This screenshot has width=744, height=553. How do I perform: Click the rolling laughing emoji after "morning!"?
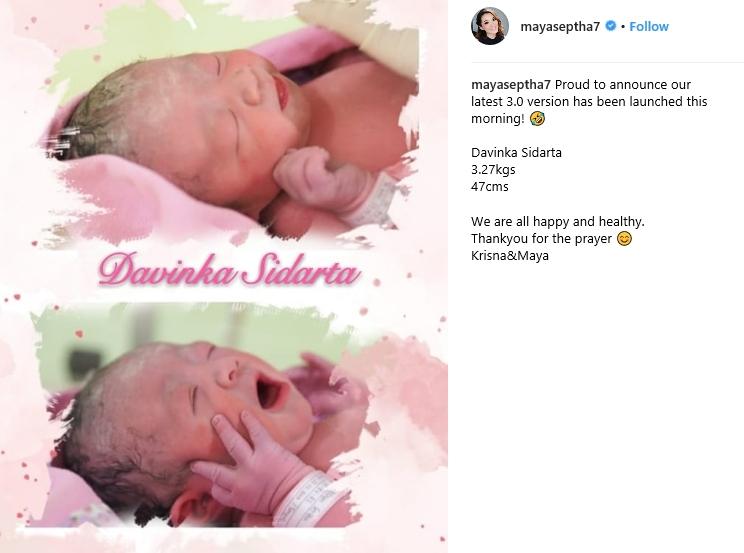(x=538, y=118)
